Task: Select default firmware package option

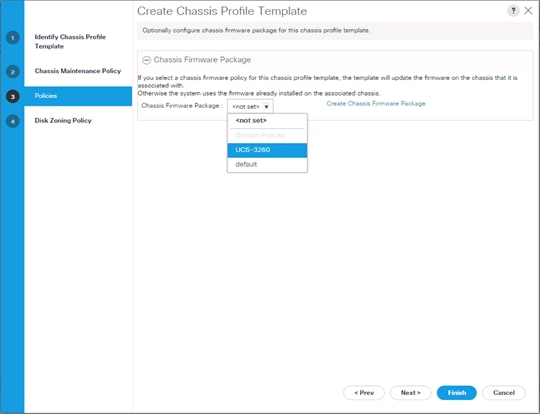Action: click(x=267, y=165)
